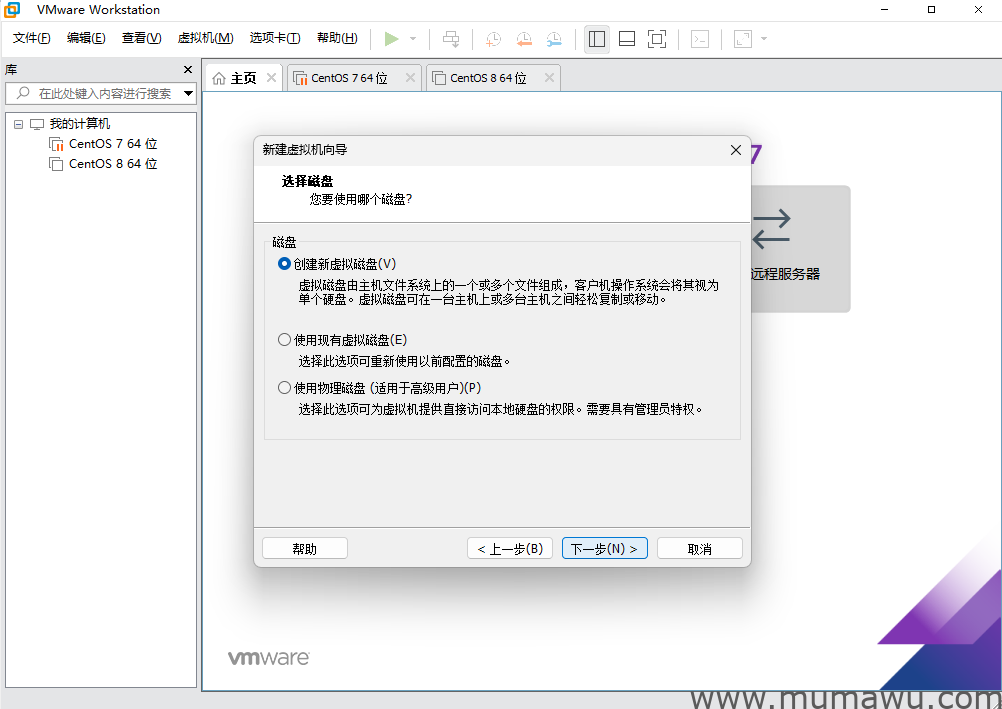Pick 使用物理磁盘 option for advanced users
Image resolution: width=1002 pixels, height=709 pixels.
coord(283,387)
